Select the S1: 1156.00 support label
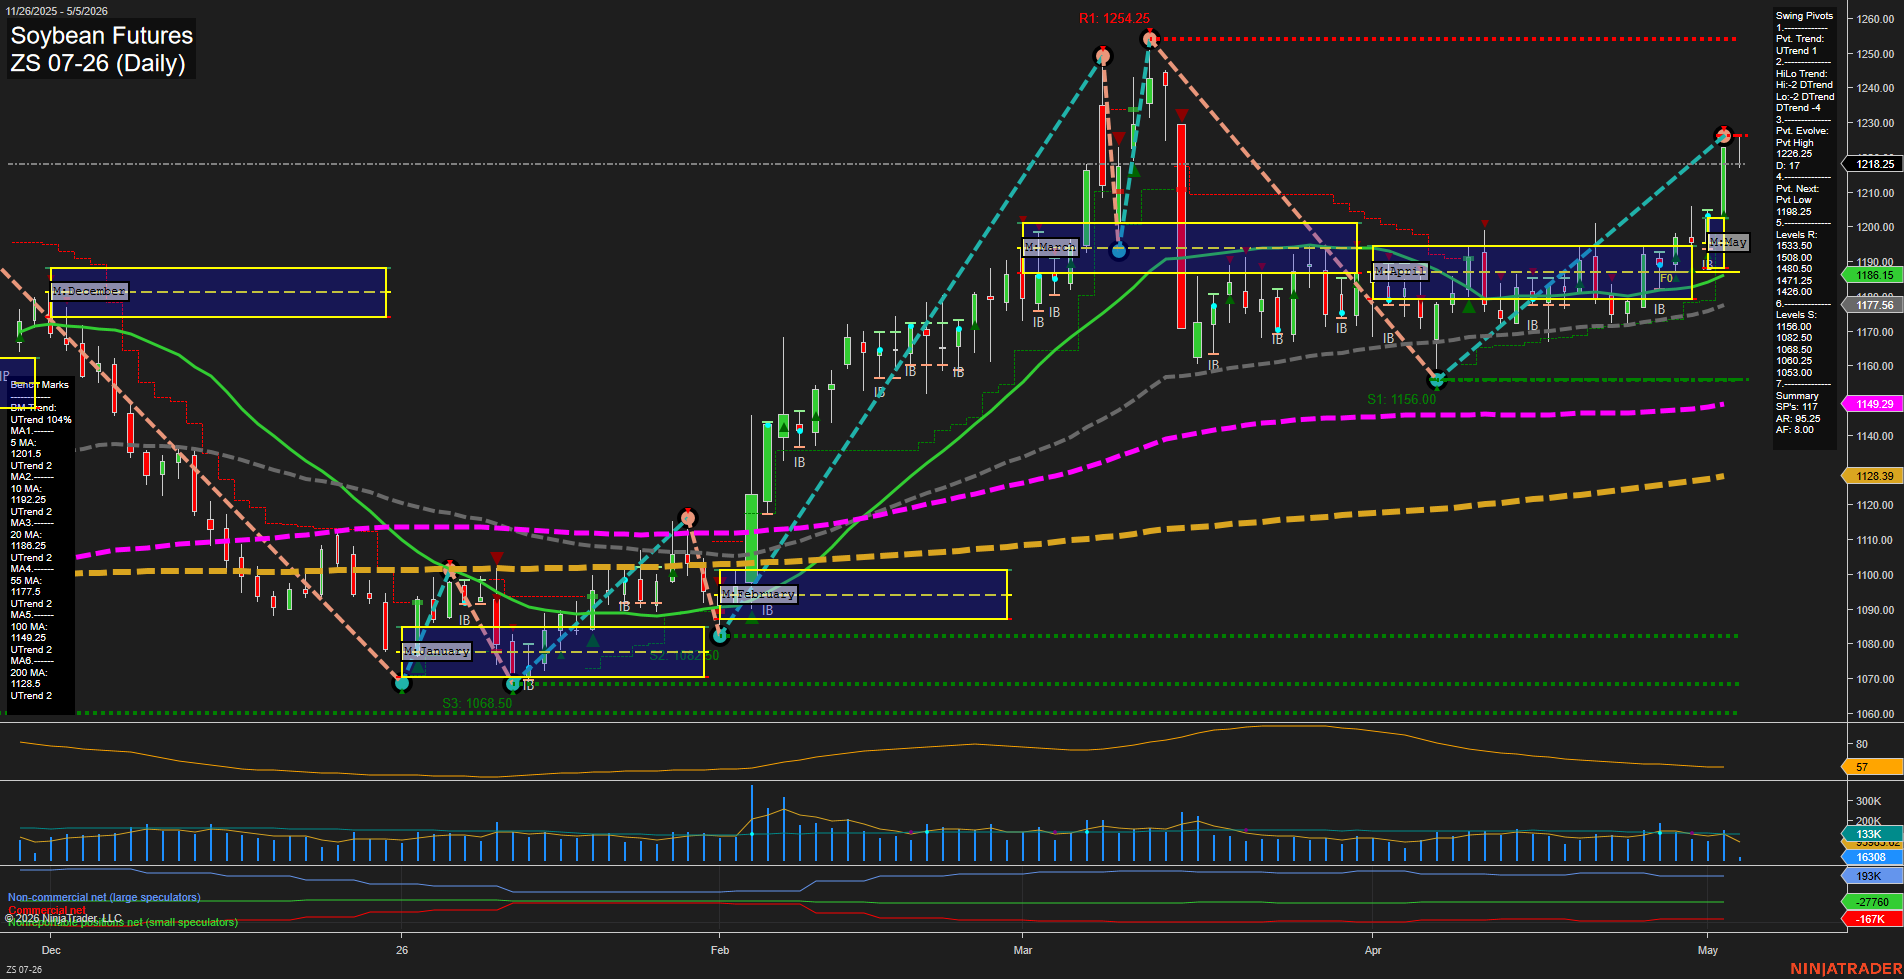The image size is (1904, 979). pos(1401,399)
